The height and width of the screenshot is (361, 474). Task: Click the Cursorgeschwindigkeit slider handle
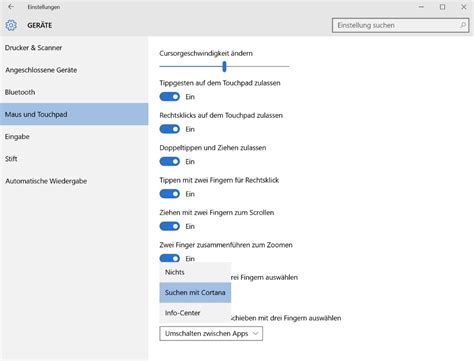pyautogui.click(x=224, y=66)
